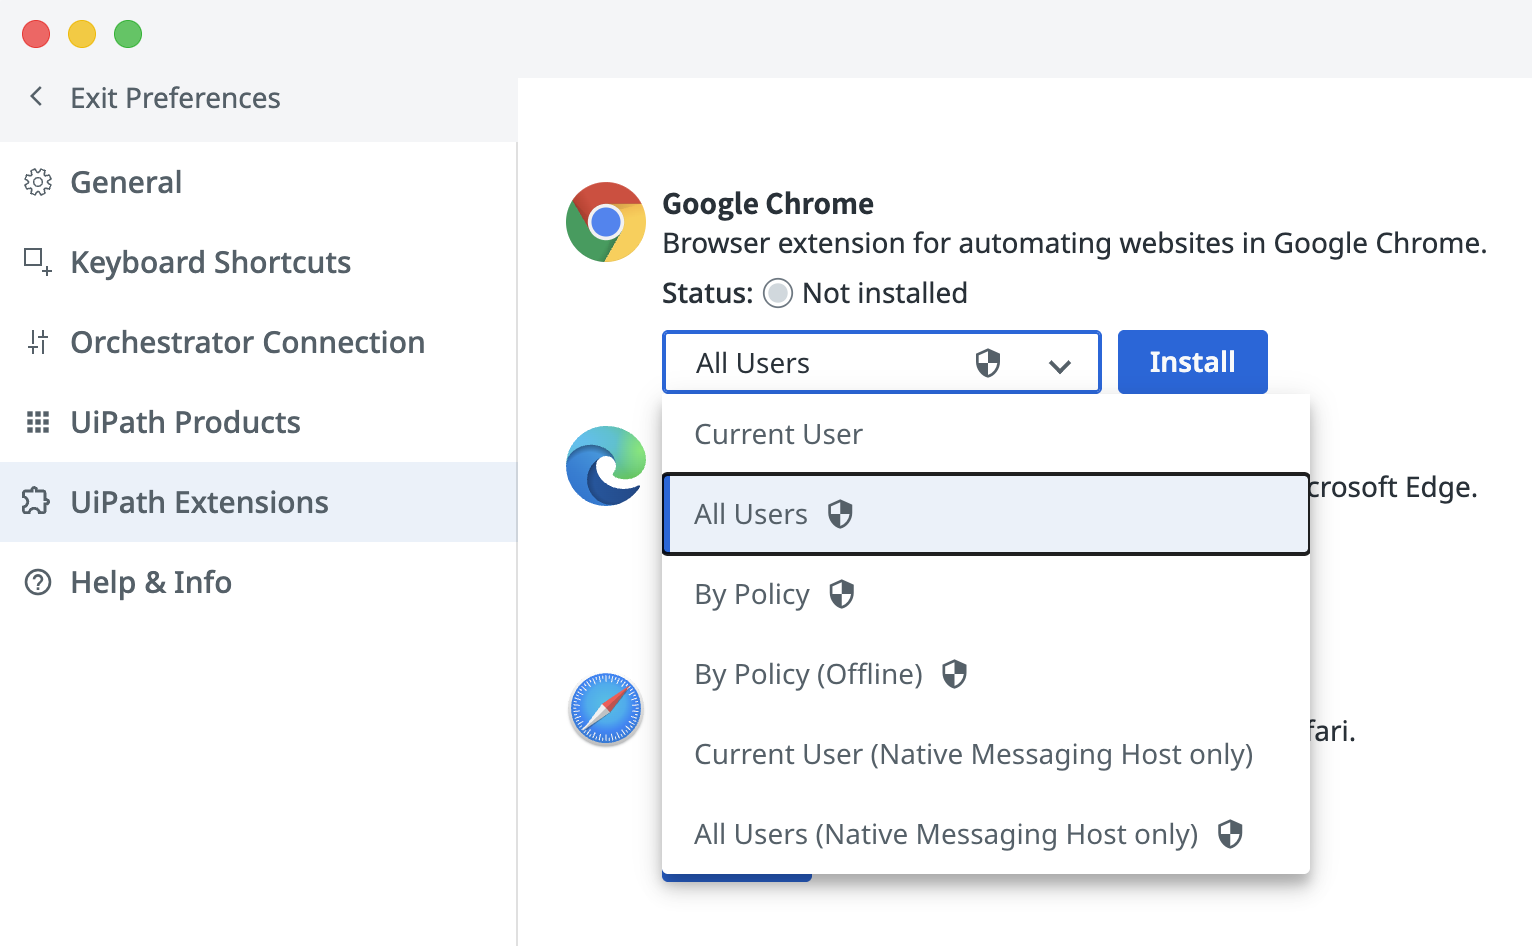The width and height of the screenshot is (1532, 946).
Task: Click the Not installed status indicator circle
Action: tap(778, 293)
